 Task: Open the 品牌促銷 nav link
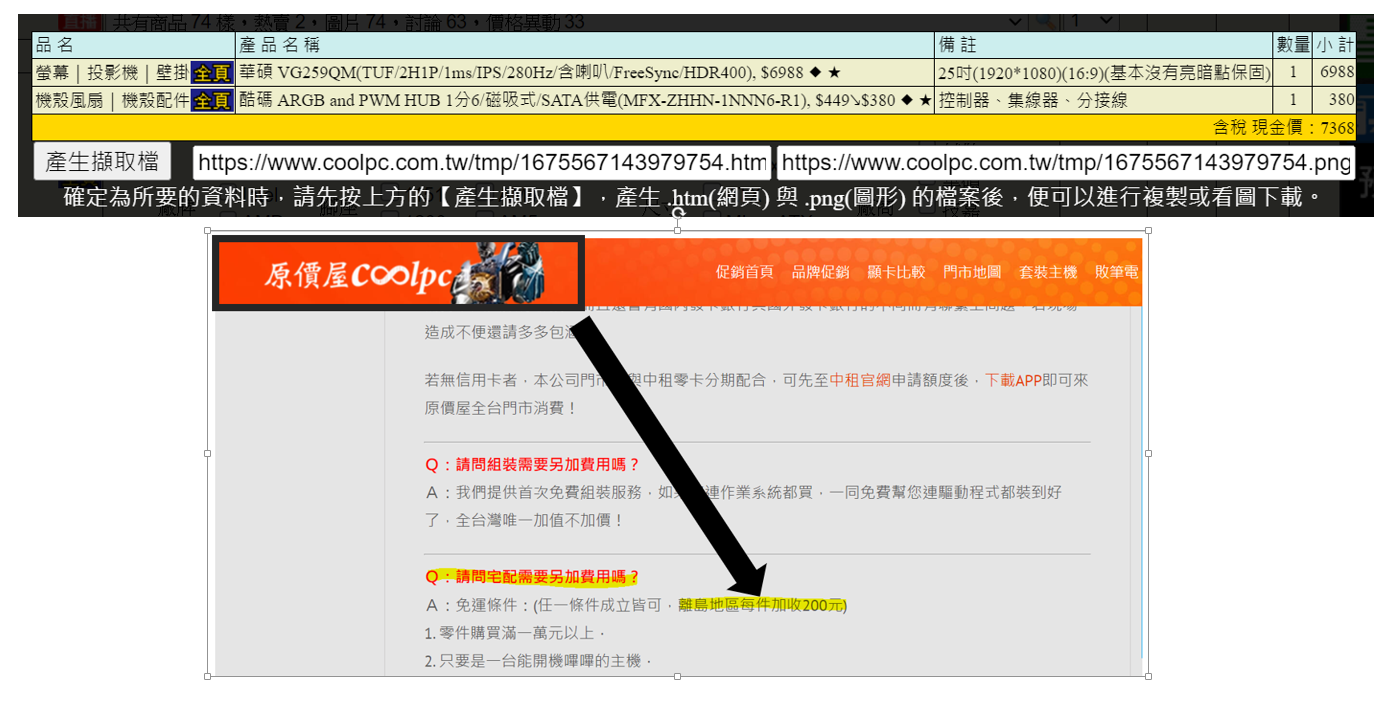pyautogui.click(x=820, y=272)
